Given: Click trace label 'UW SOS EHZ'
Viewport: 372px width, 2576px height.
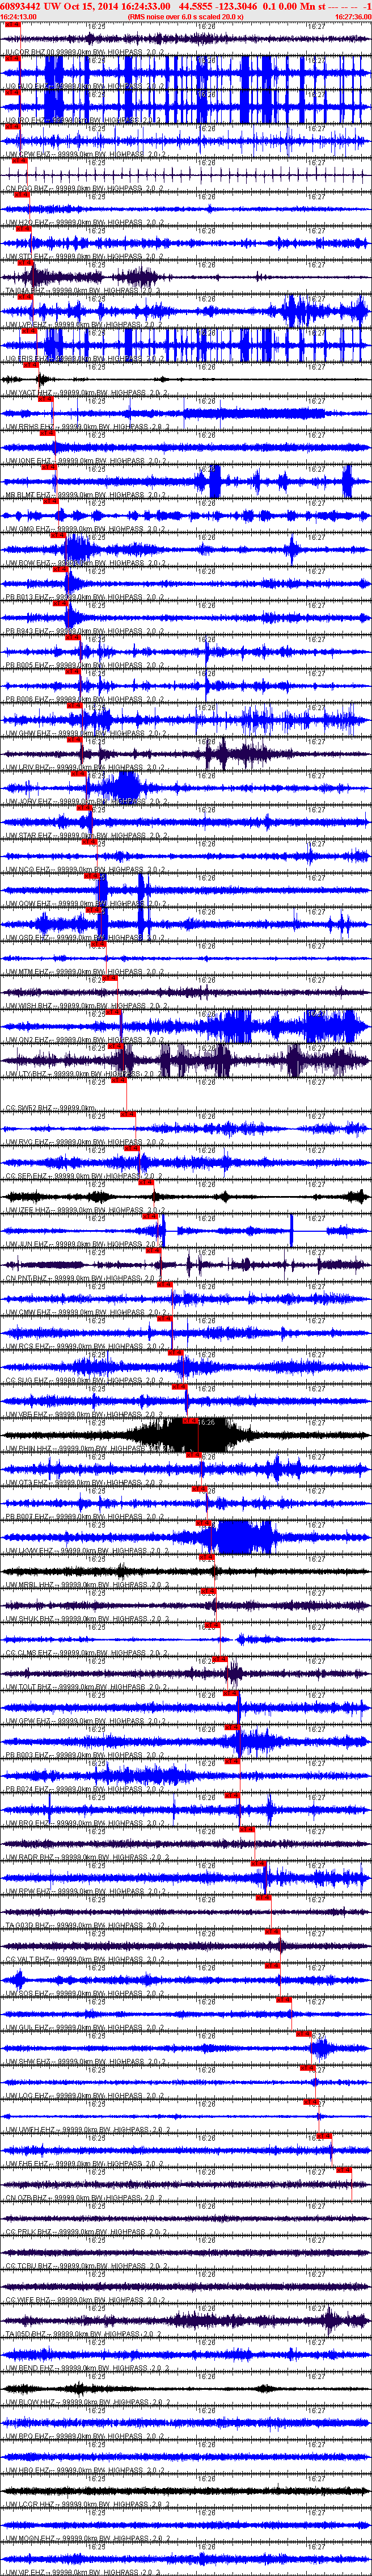Looking at the screenshot, I should point(26,1993).
